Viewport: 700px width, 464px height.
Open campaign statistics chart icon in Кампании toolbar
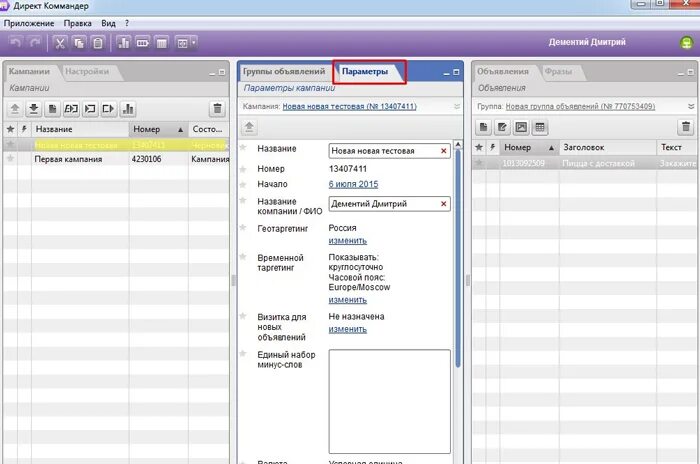(128, 109)
